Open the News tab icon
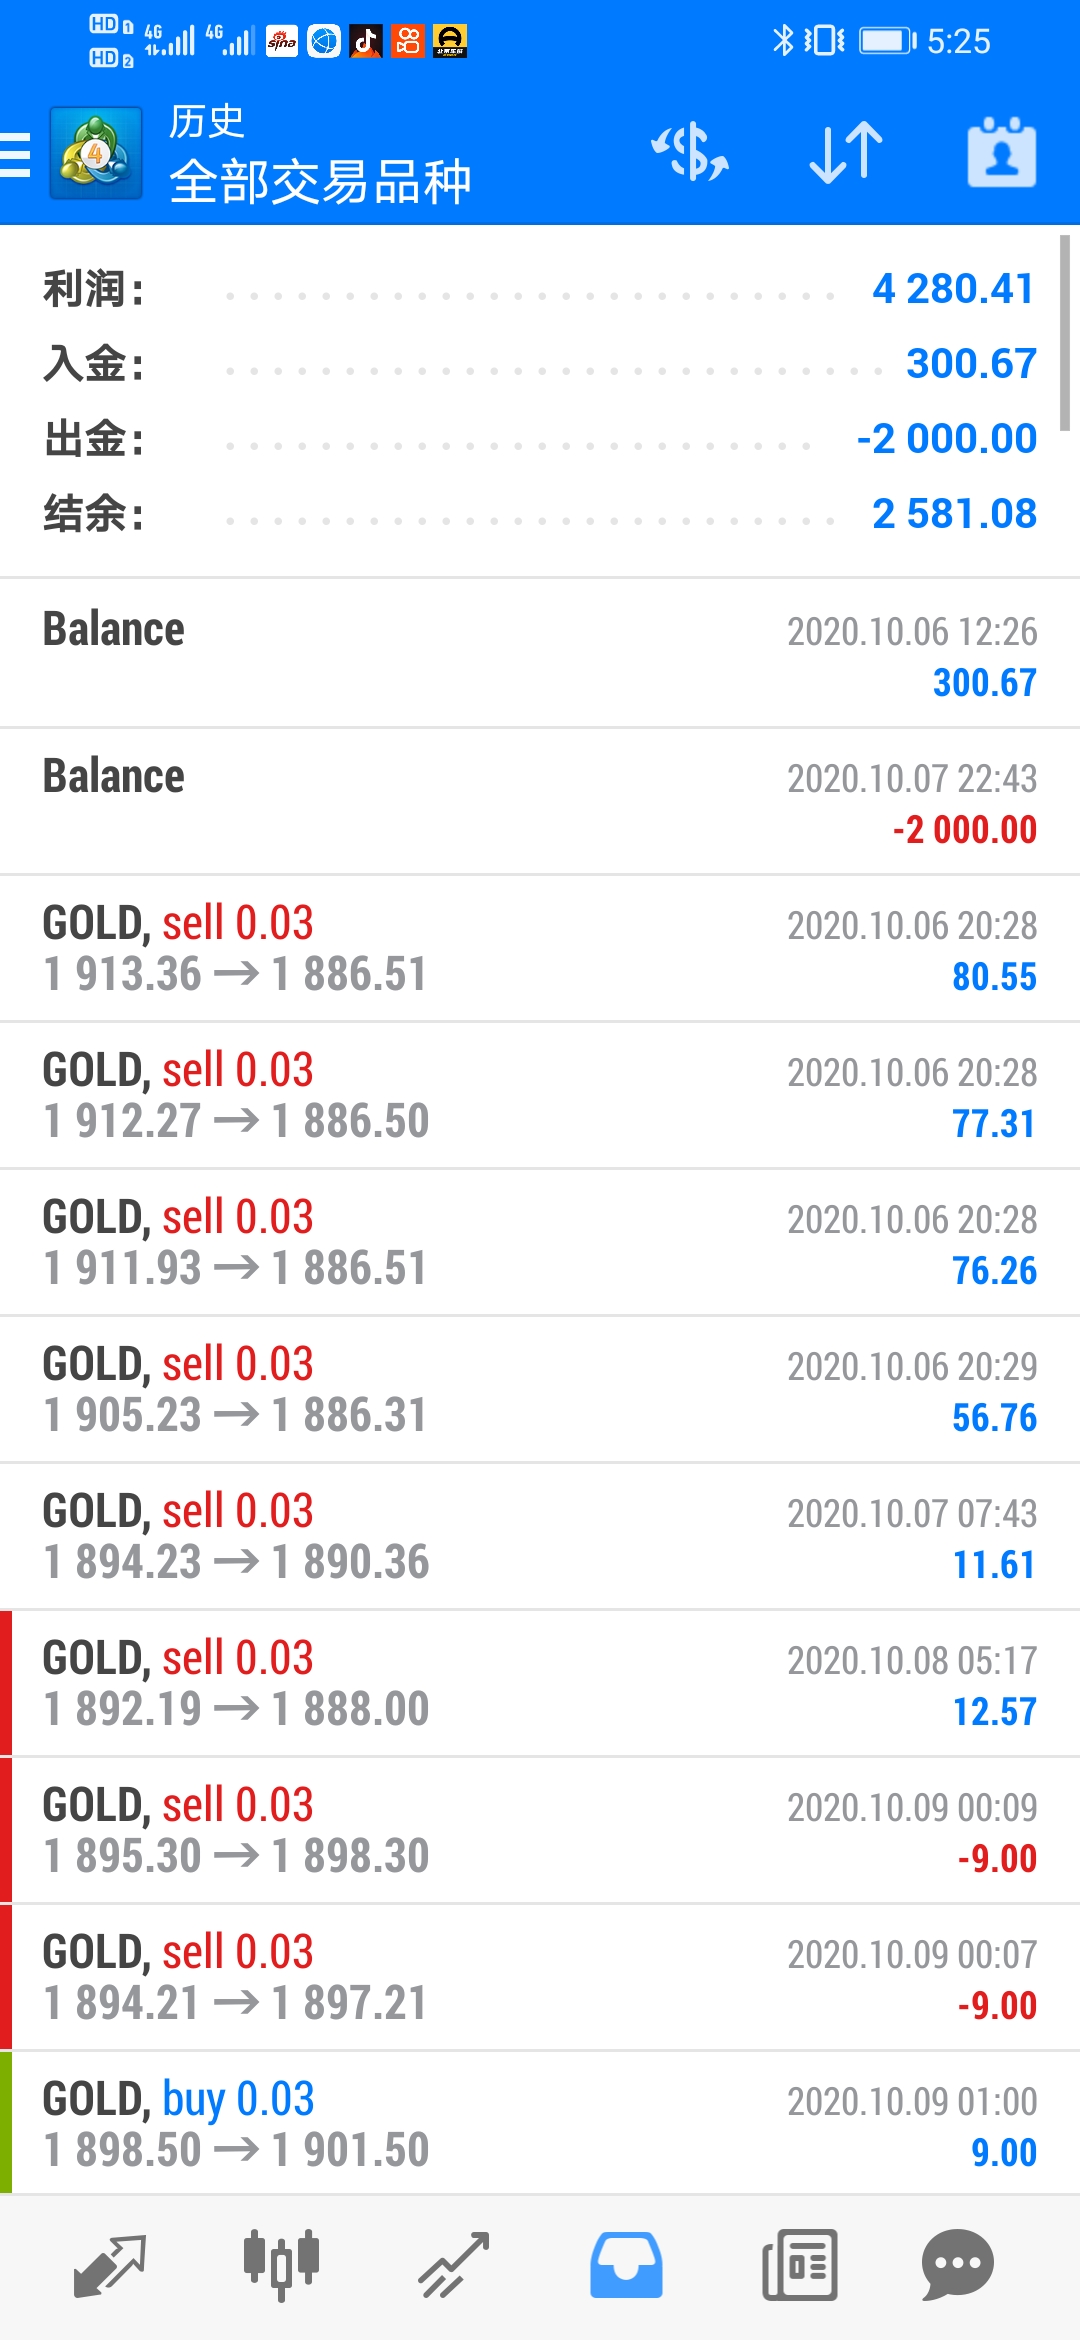The width and height of the screenshot is (1080, 2340). pyautogui.click(x=799, y=2265)
